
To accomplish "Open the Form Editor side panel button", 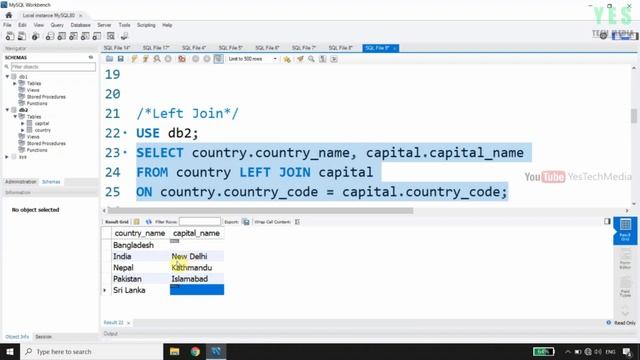I will [625, 260].
